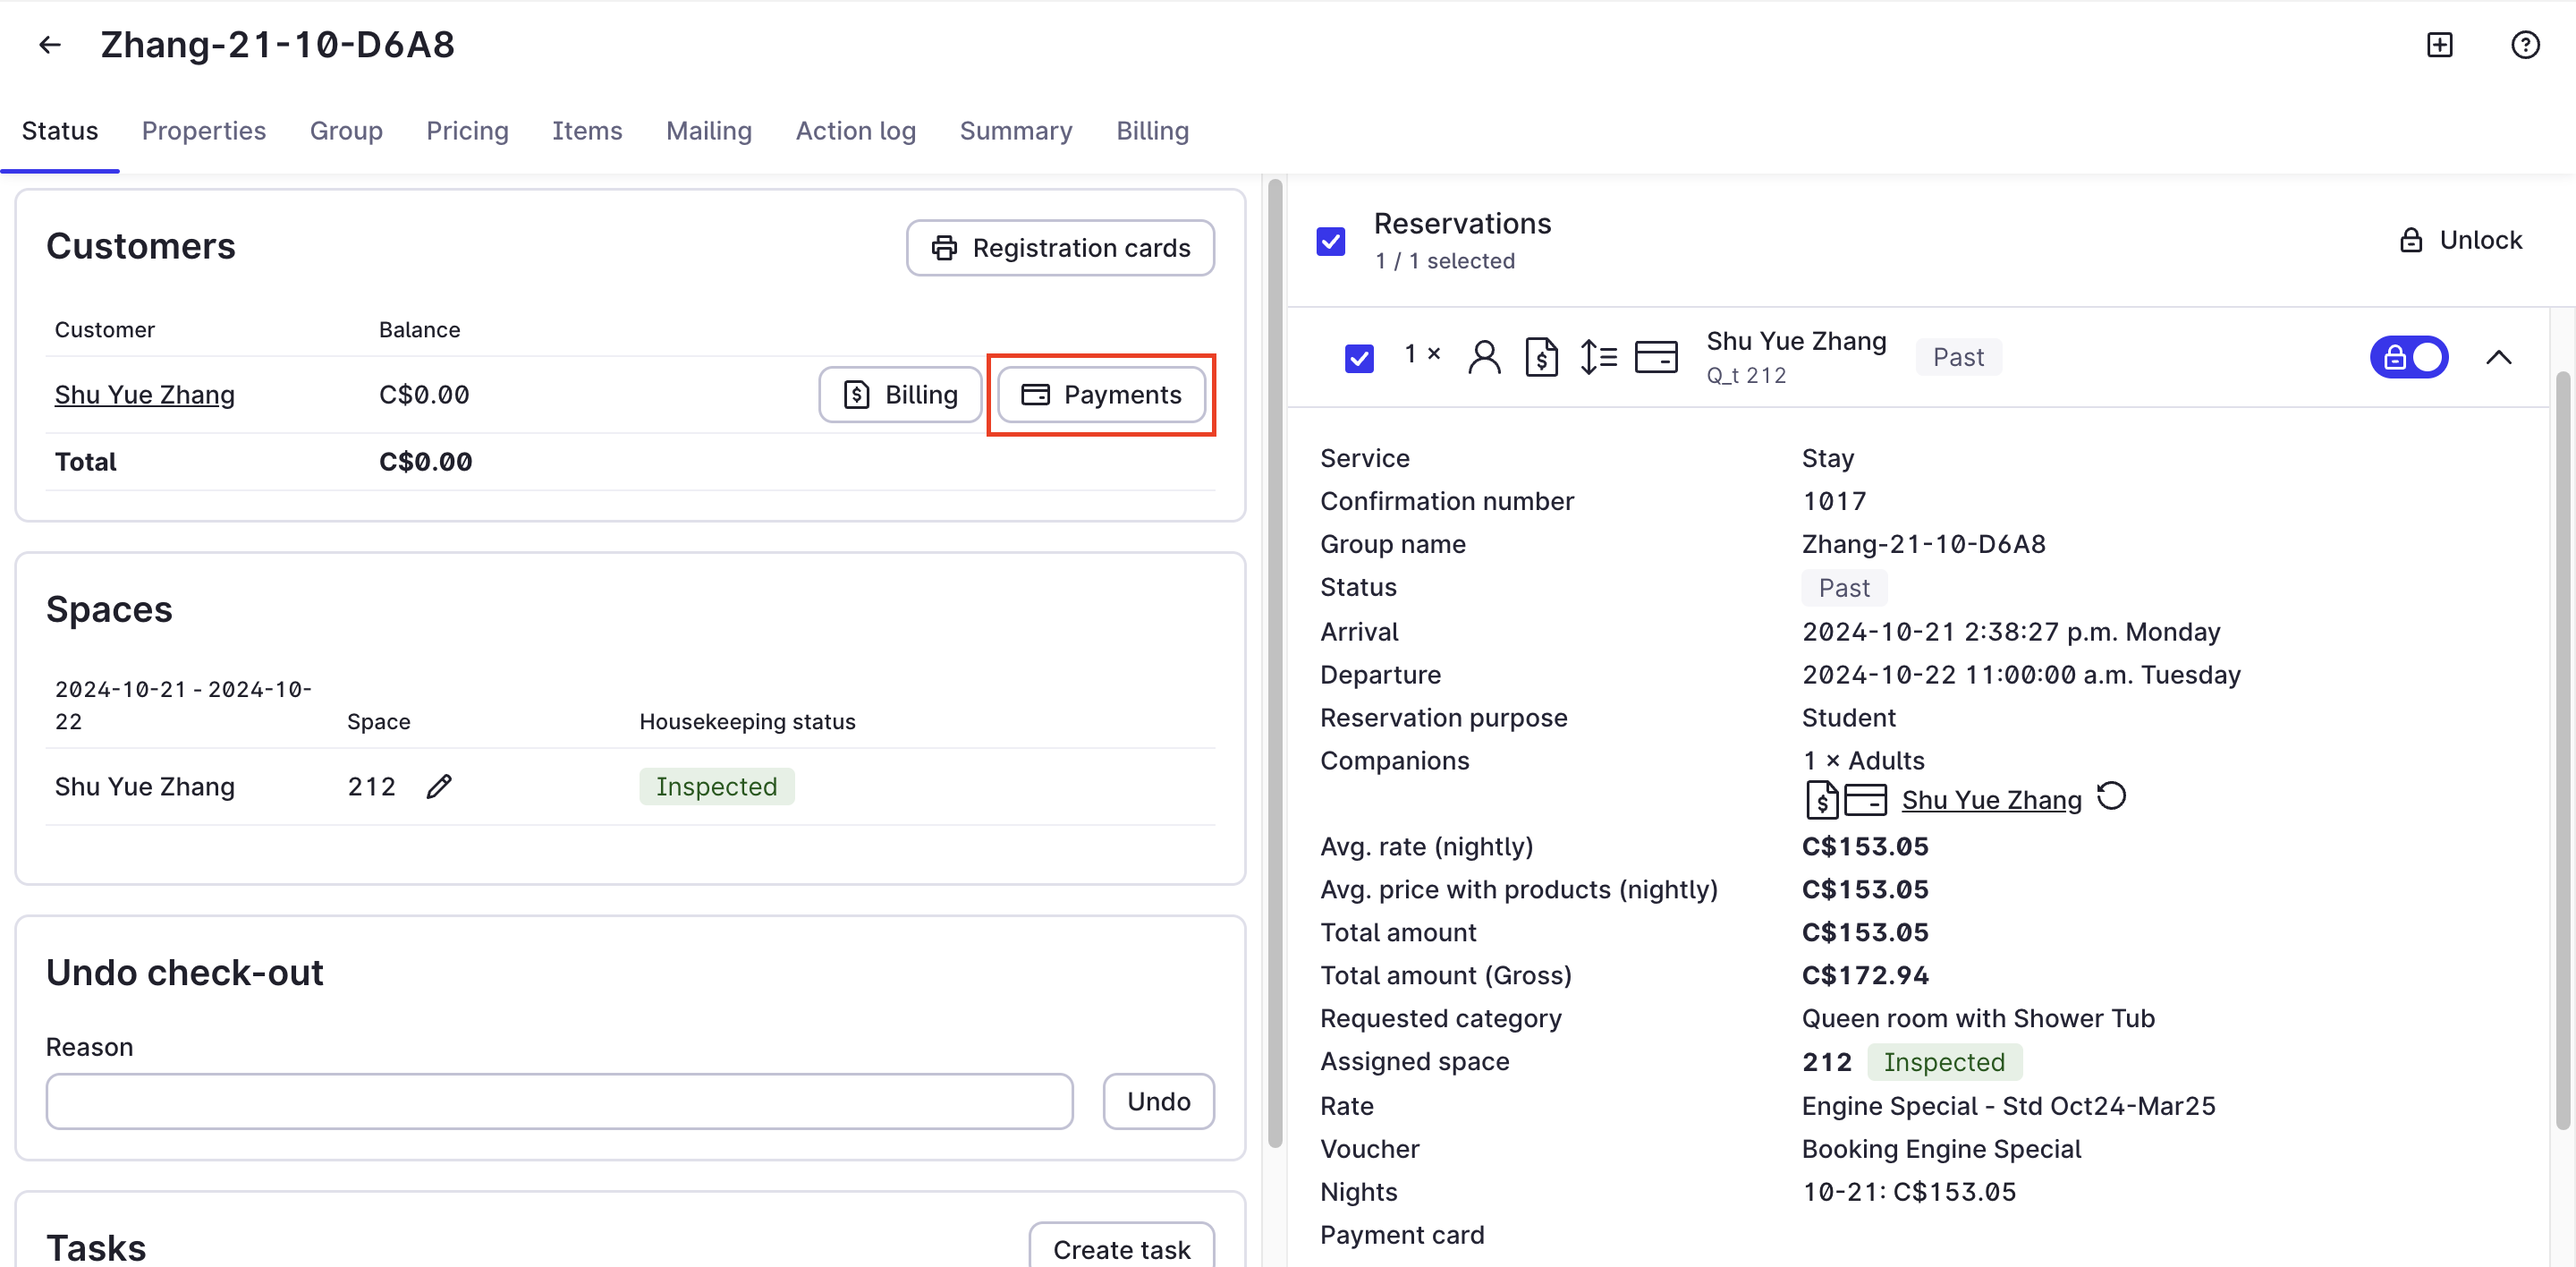Click the back arrow beside Zhang-21-10-D6A8
This screenshot has width=2576, height=1267.
[49, 45]
